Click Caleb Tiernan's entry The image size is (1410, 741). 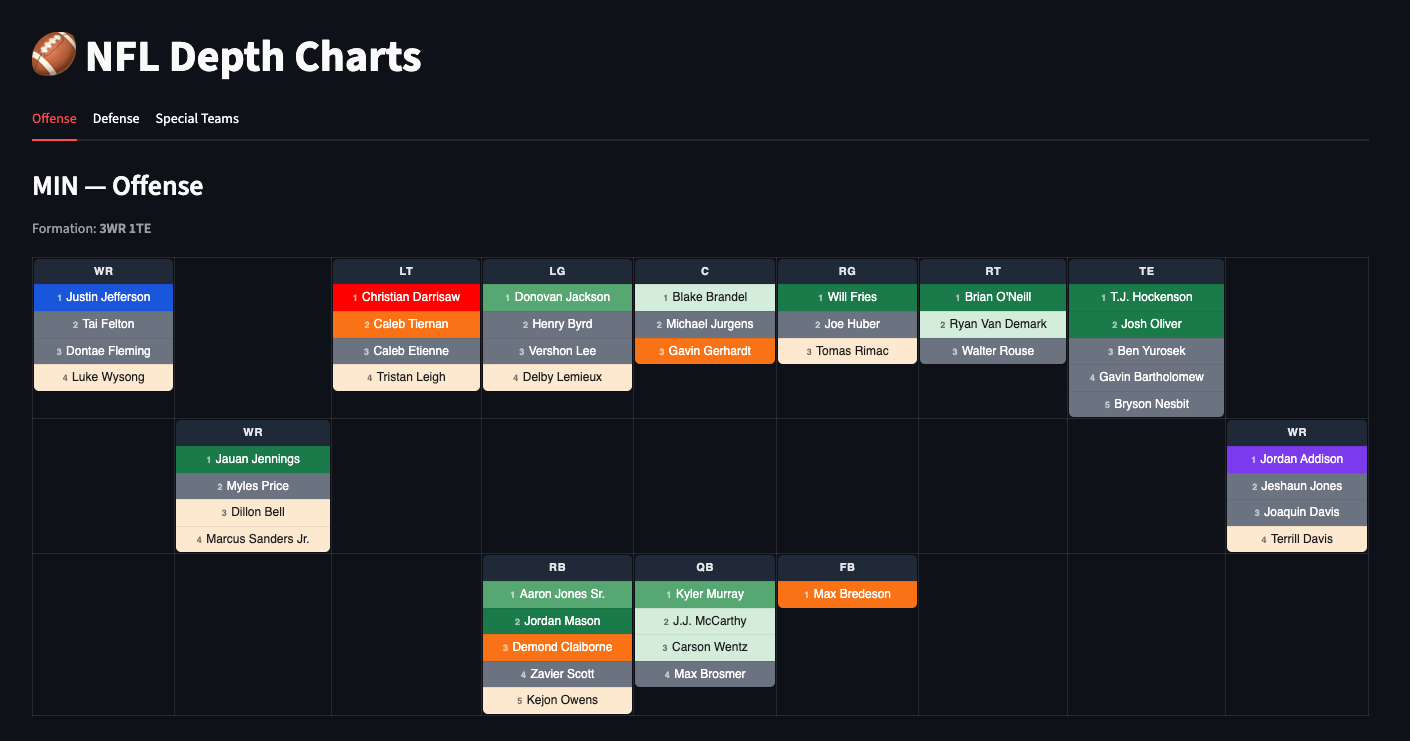(406, 324)
